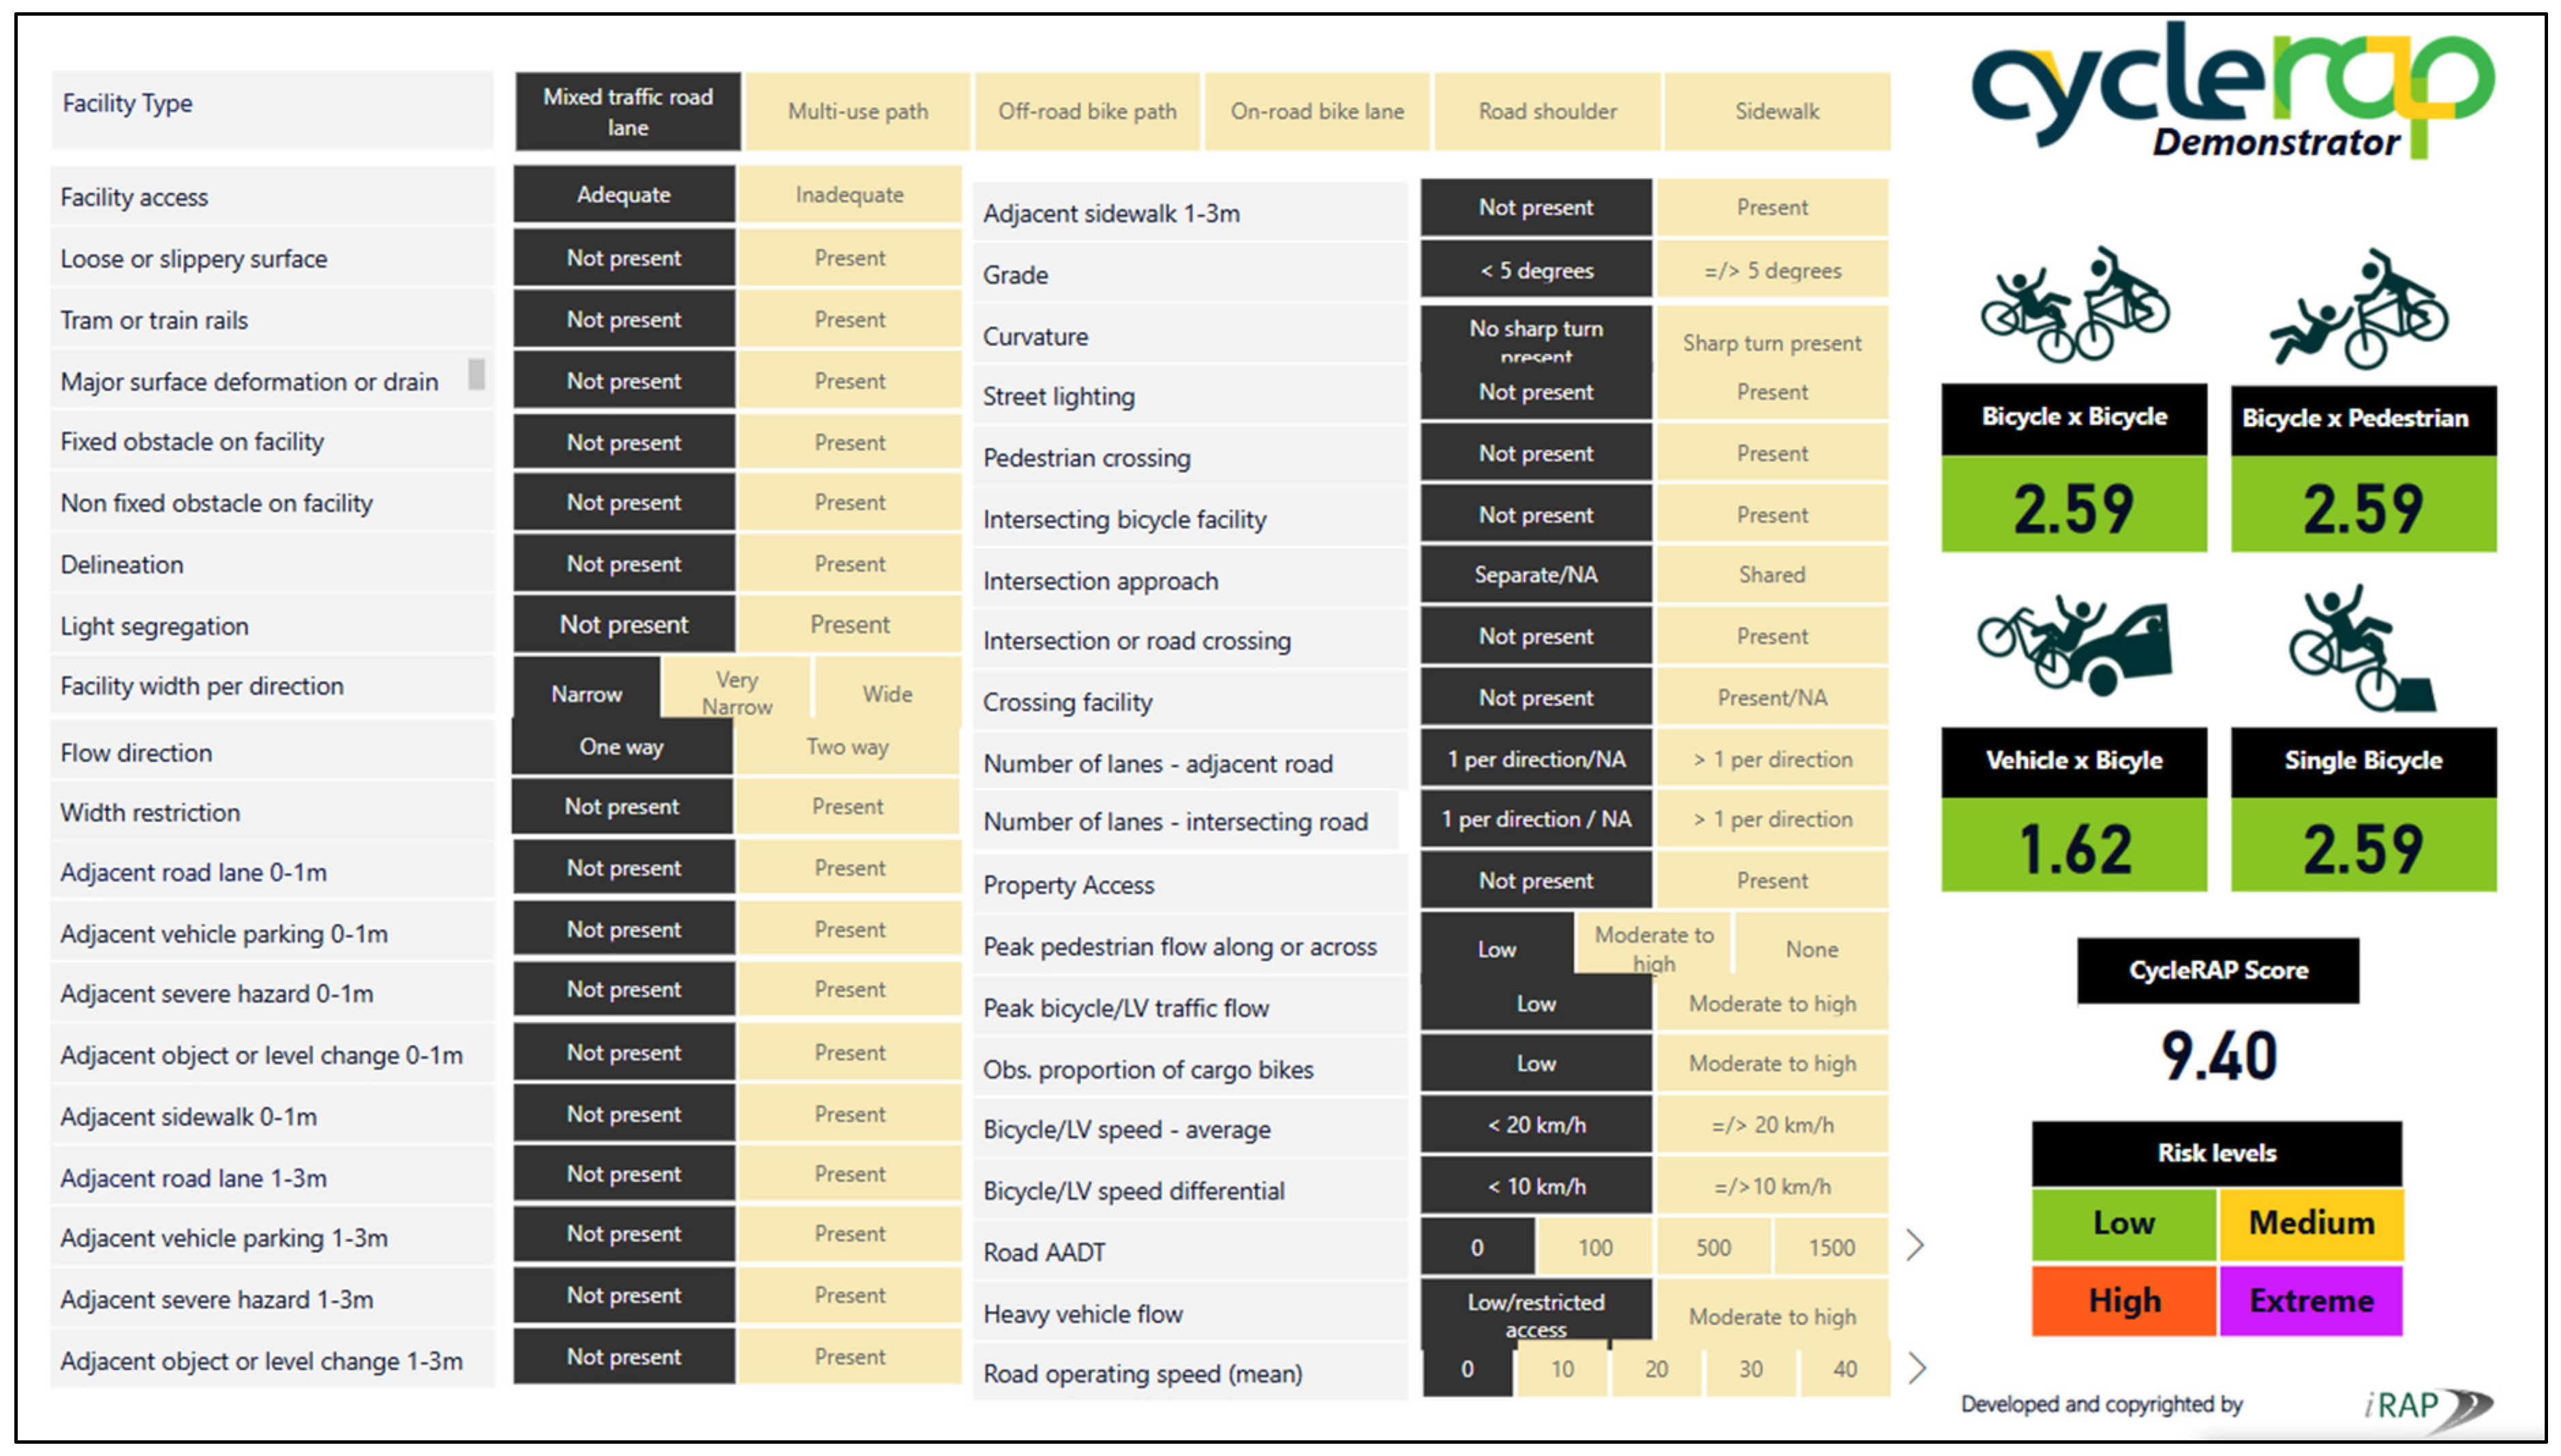Set Facility access to Inadequate
This screenshot has width=2561, height=1456.
pos(849,195)
